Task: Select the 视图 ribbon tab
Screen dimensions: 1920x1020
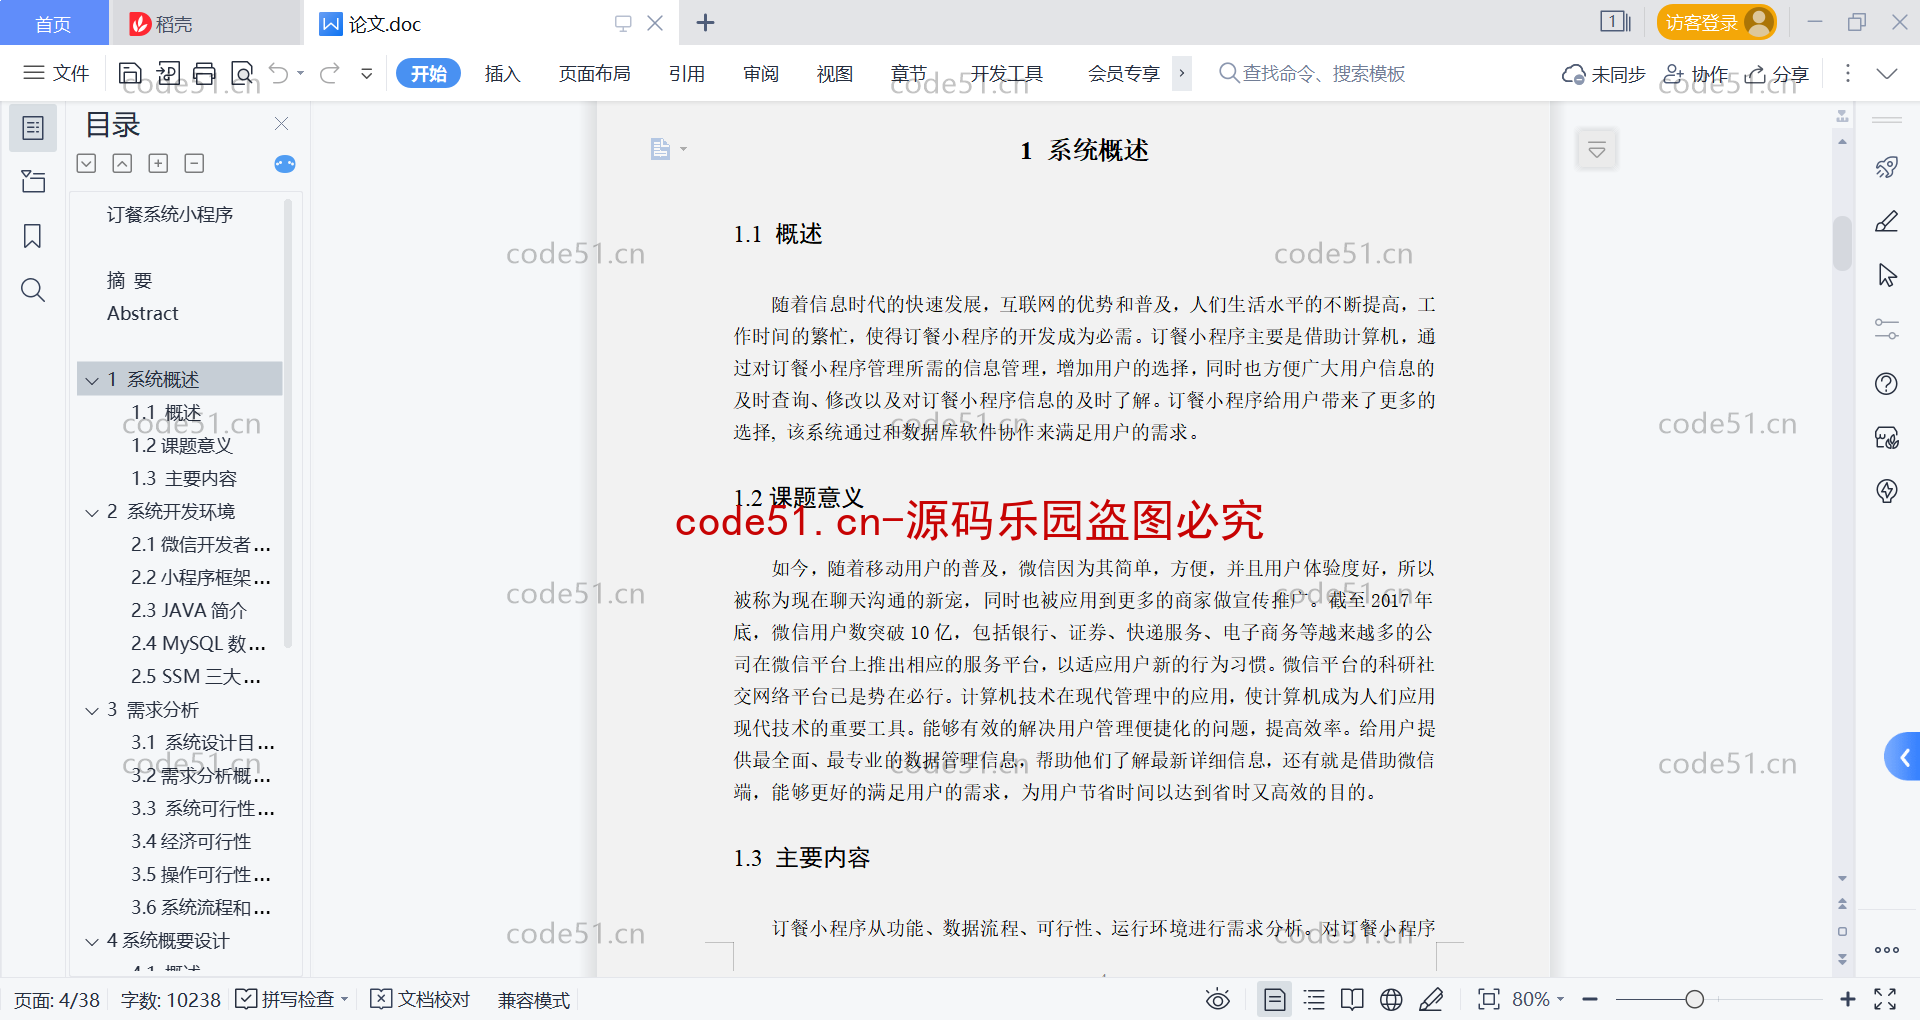Action: point(835,73)
